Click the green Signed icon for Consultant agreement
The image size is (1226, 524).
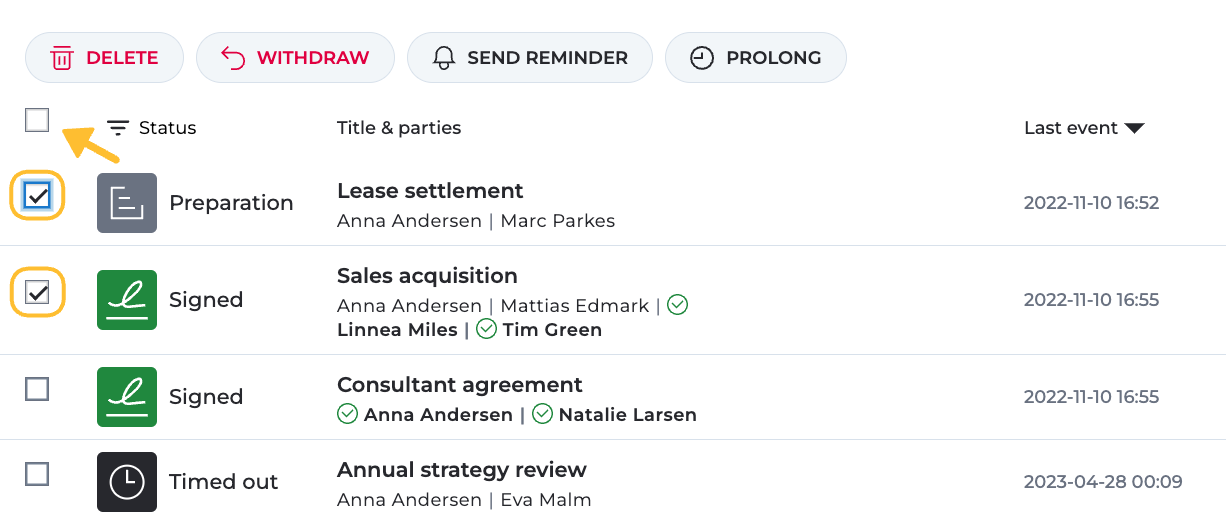click(127, 397)
